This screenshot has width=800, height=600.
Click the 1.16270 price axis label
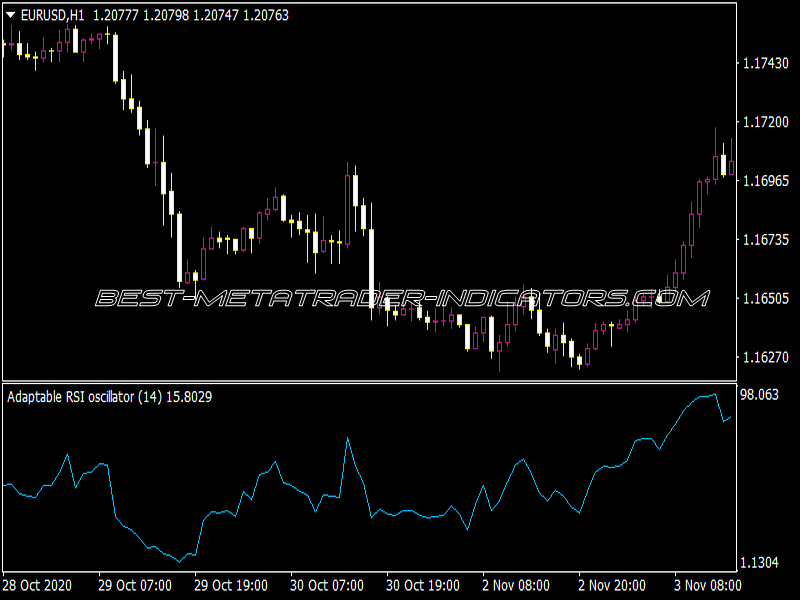point(766,357)
